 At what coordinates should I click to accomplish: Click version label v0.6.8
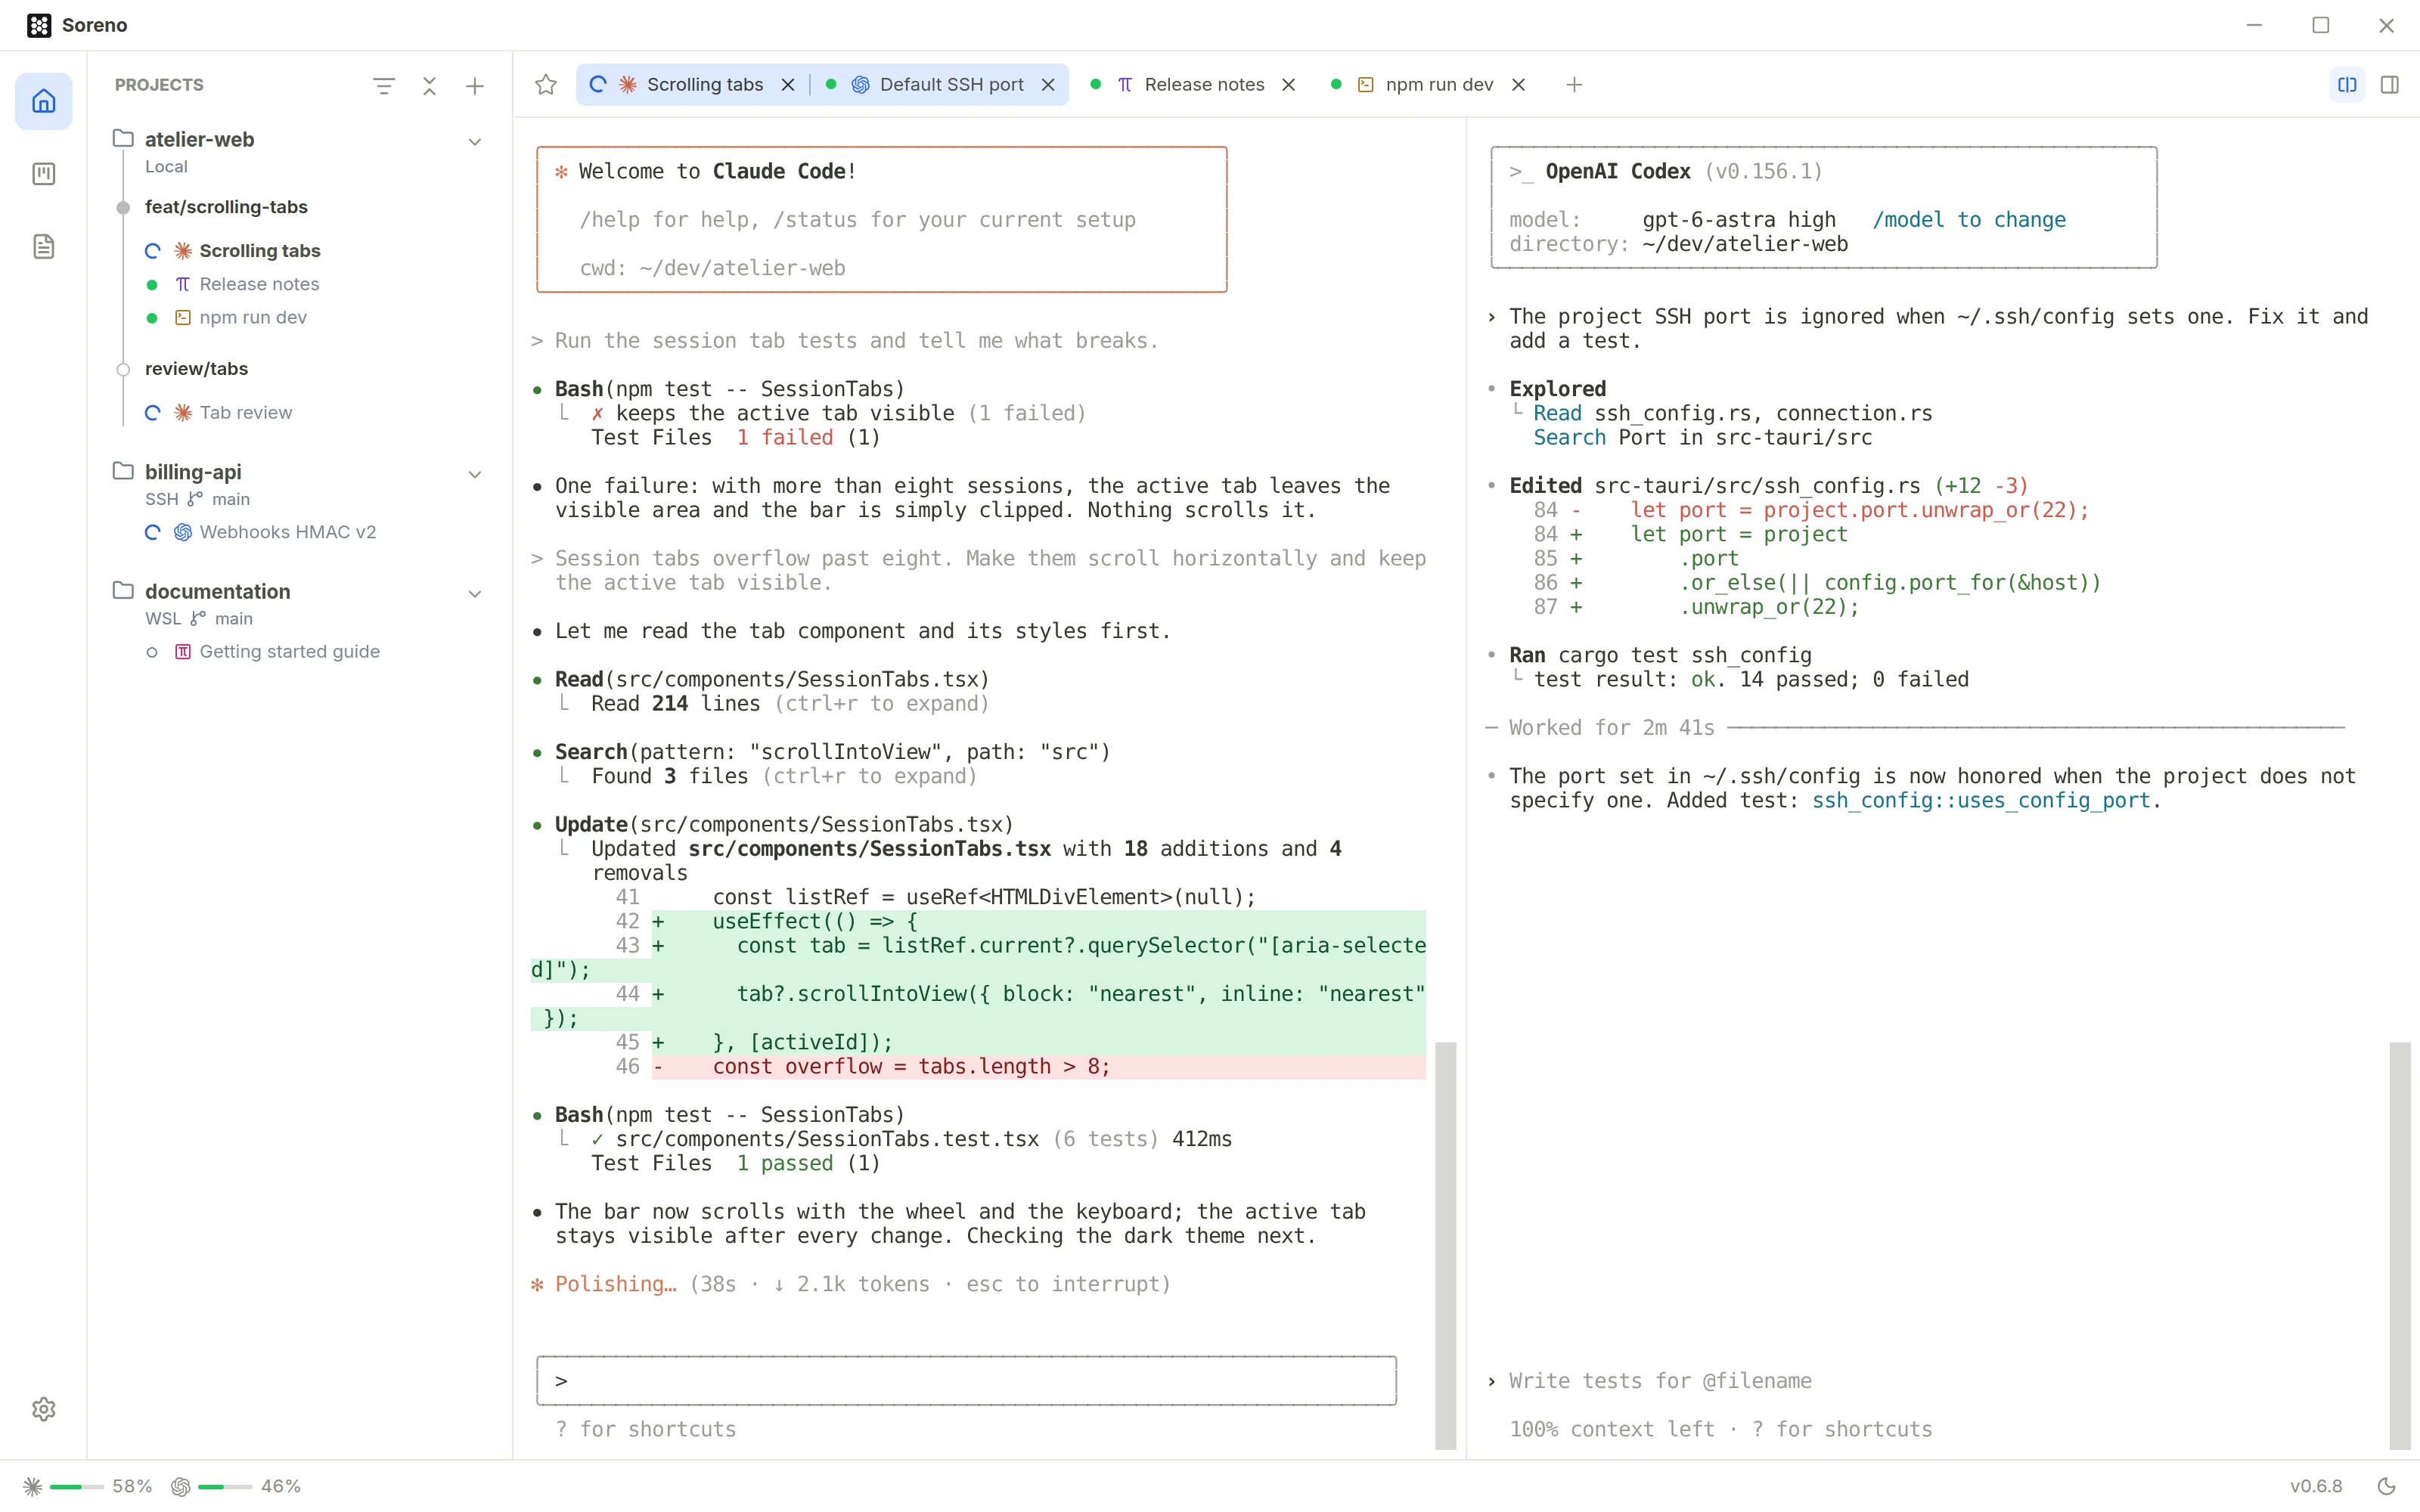pyautogui.click(x=2317, y=1486)
